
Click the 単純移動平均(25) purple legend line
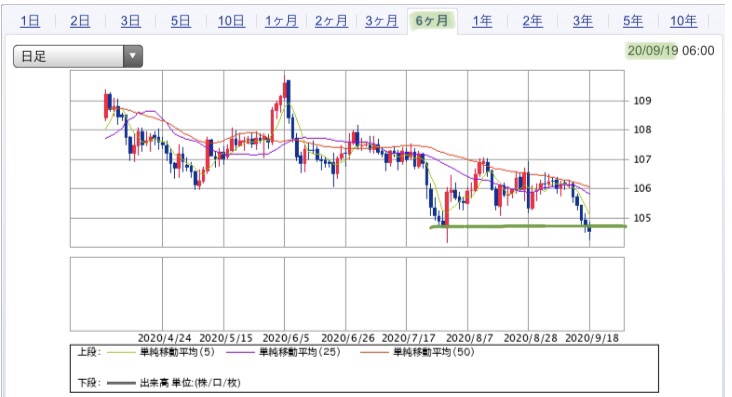click(240, 352)
